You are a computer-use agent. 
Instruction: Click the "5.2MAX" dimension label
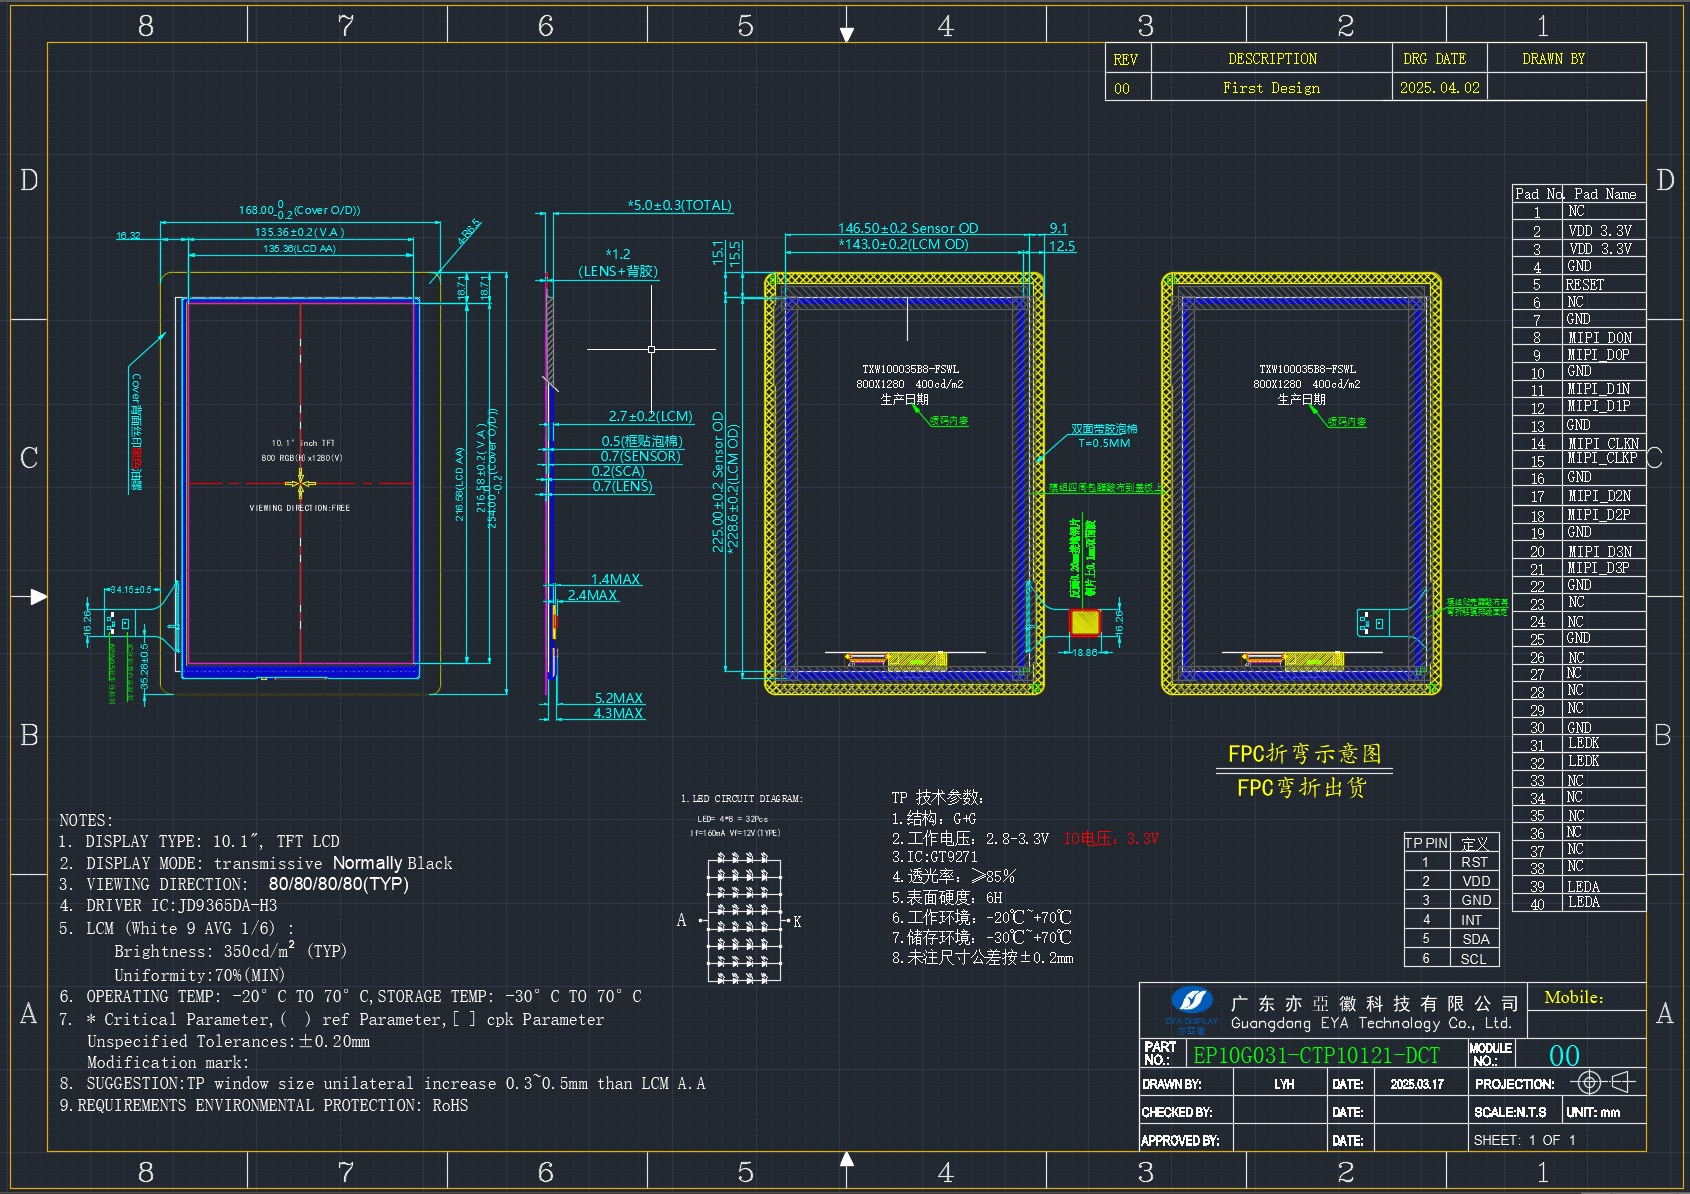pos(619,698)
